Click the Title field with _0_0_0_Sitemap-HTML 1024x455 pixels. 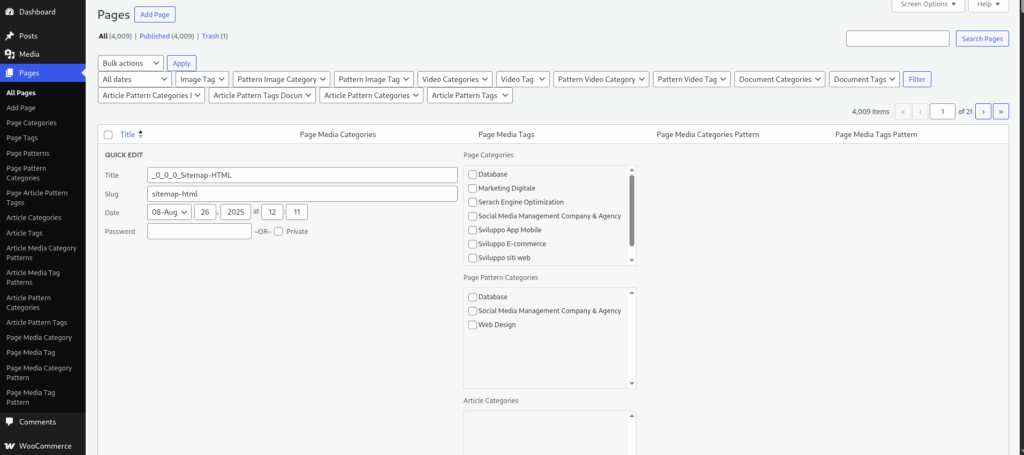point(302,175)
